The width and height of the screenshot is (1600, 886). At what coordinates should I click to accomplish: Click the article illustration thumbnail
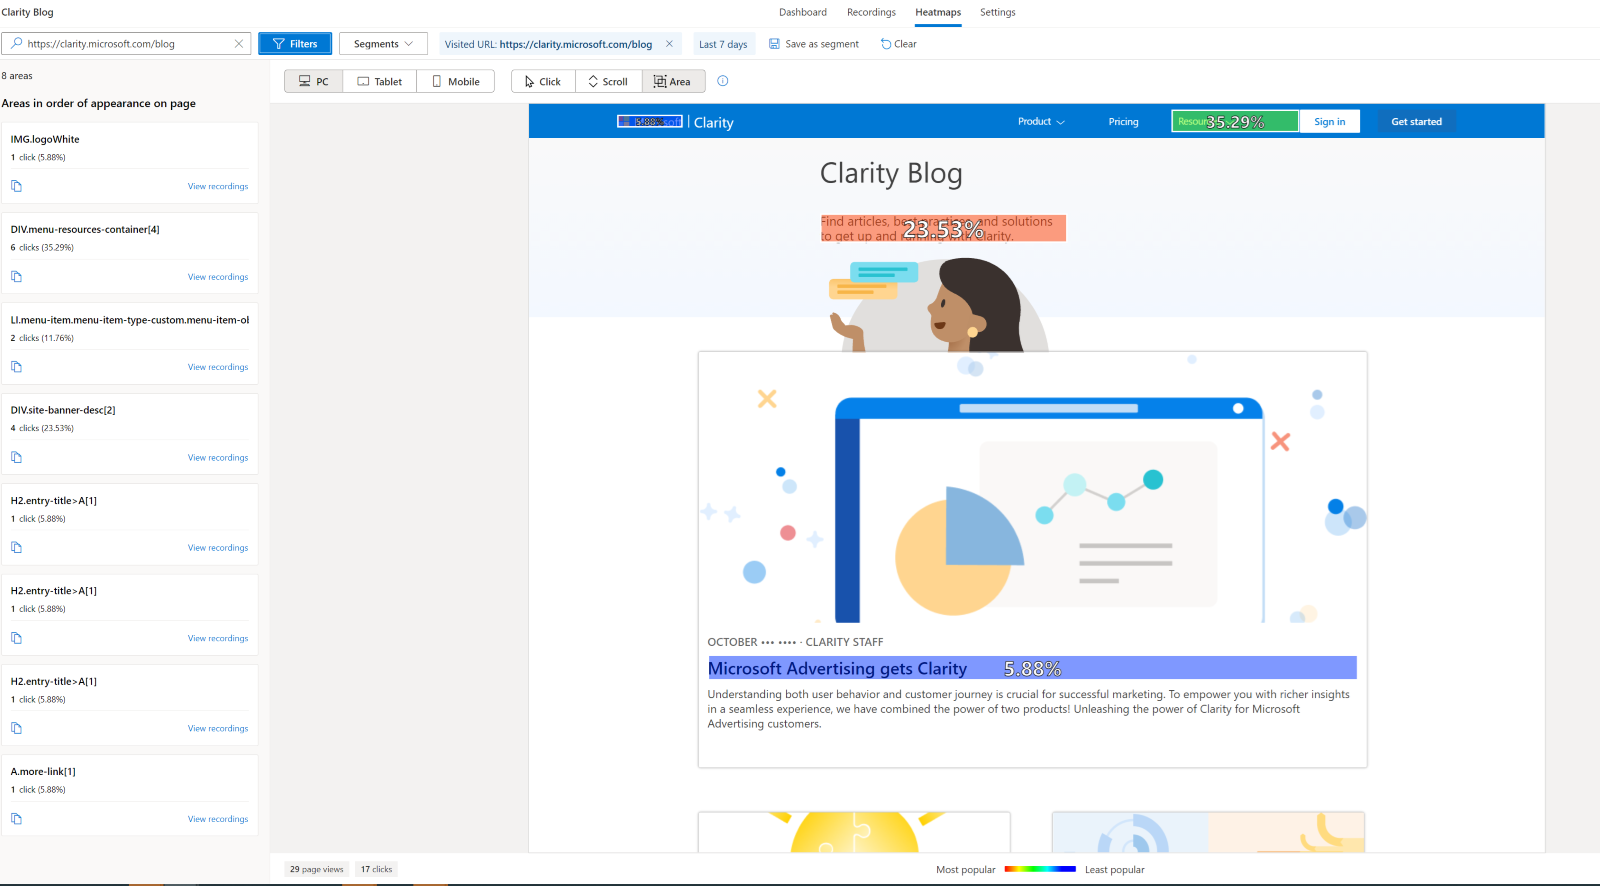1032,488
